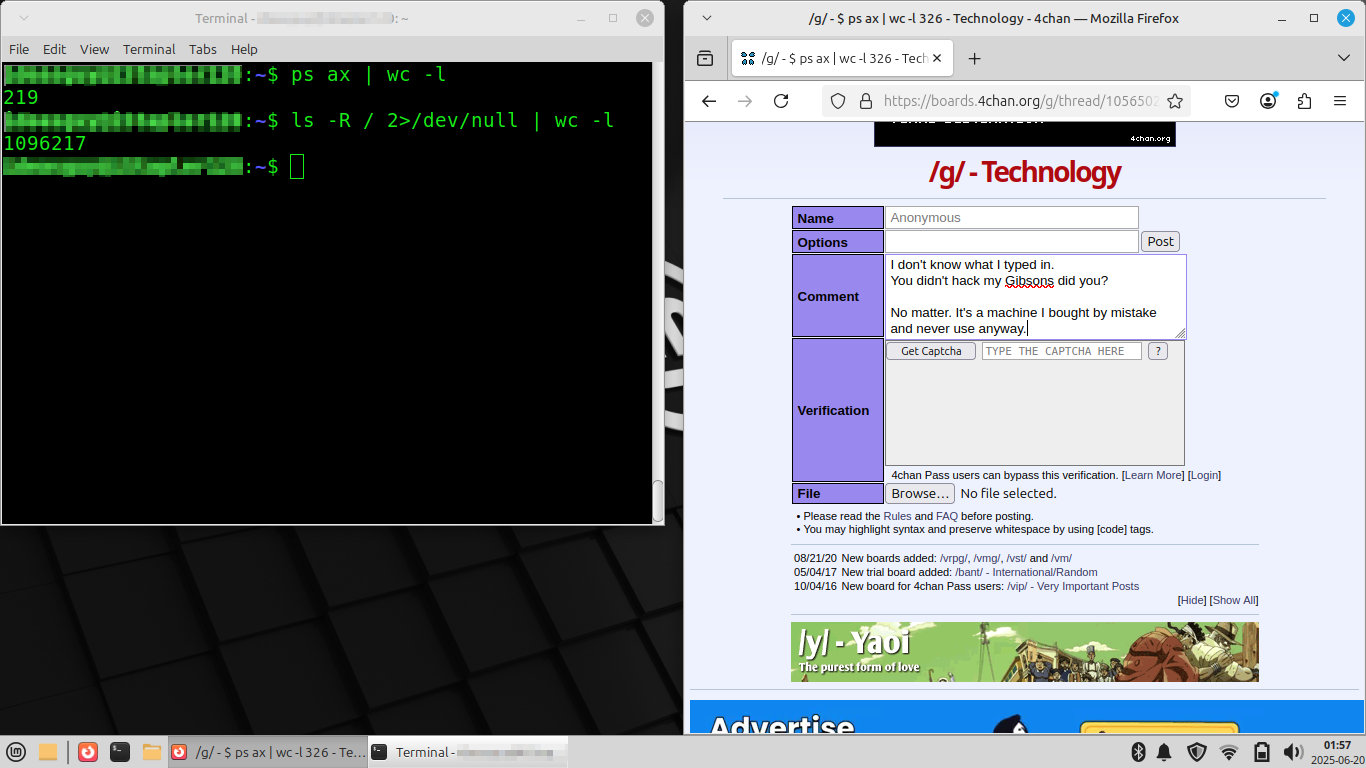
Task: Focus the captcha entry field
Action: pos(1061,351)
